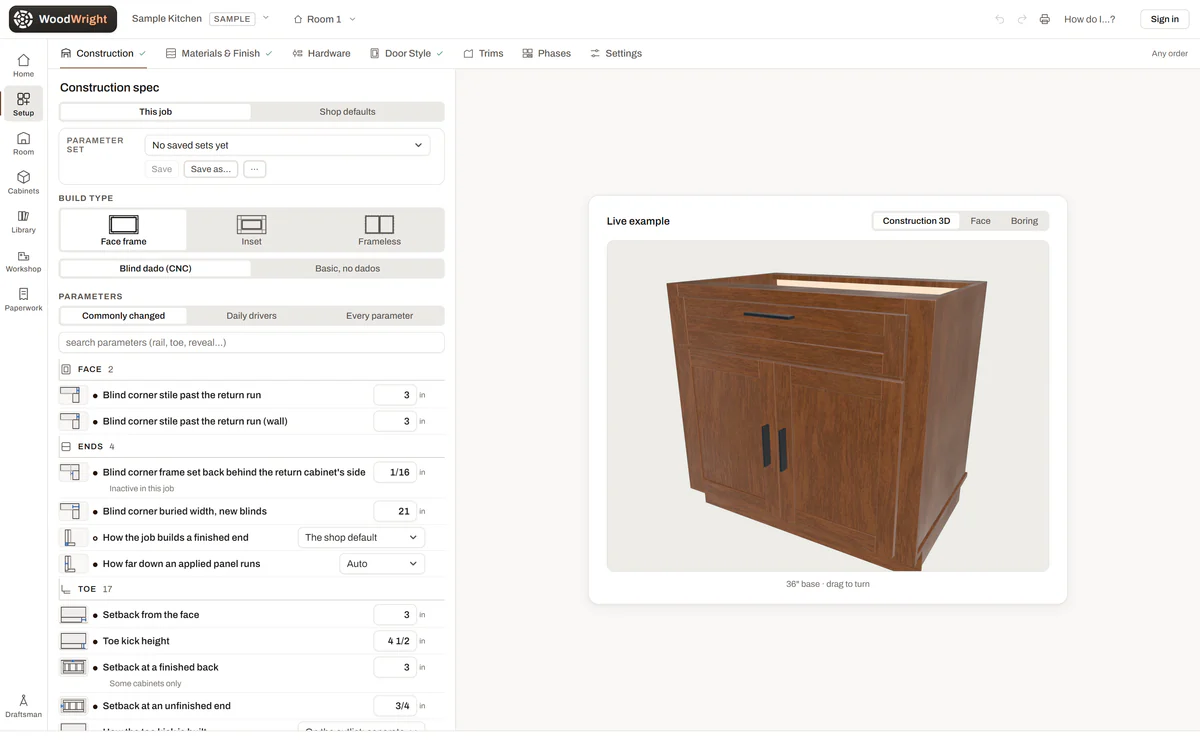Viewport: 1200px width, 750px height.
Task: Open the Room sidebar section
Action: [23, 143]
